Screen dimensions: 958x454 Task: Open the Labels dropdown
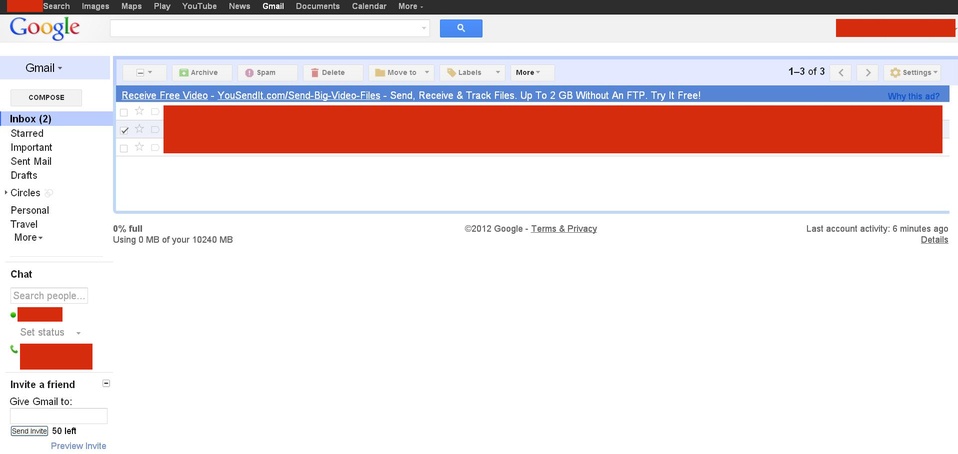click(x=472, y=73)
